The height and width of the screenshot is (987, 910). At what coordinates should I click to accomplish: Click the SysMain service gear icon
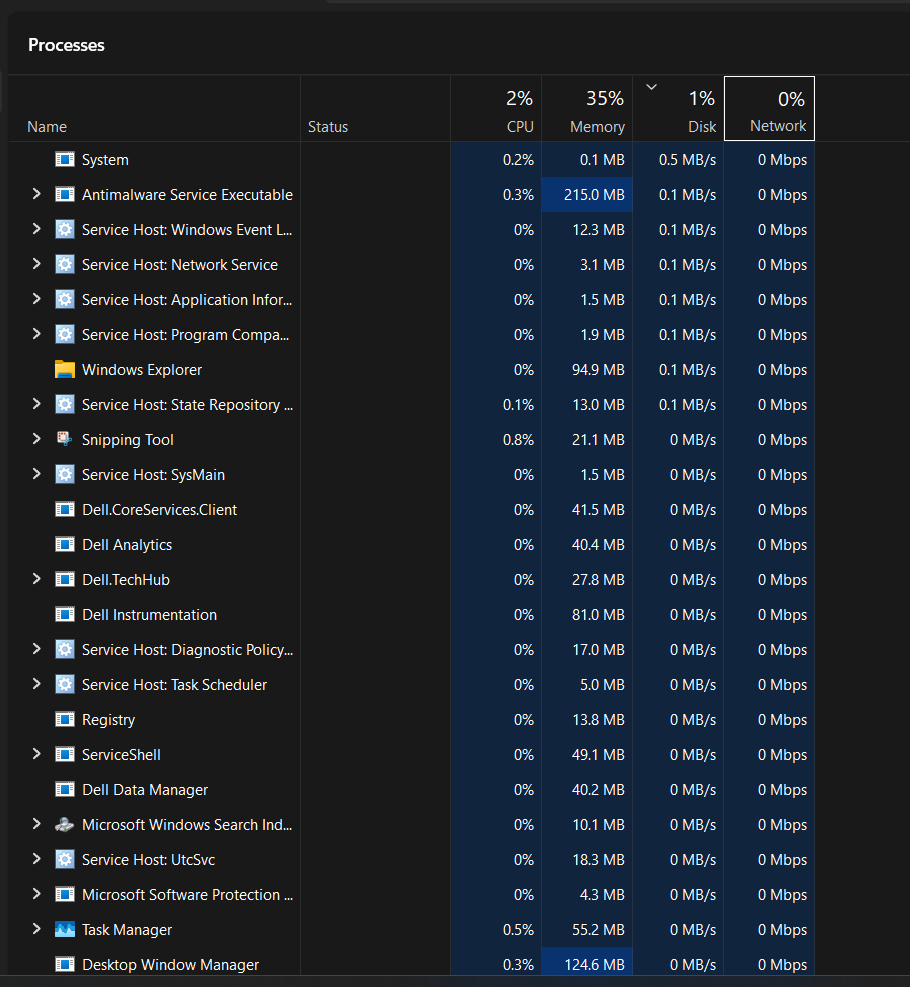(x=65, y=474)
